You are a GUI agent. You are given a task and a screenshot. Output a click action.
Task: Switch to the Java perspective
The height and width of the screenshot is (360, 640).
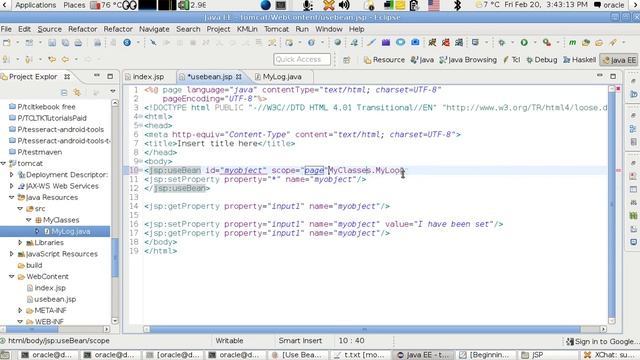click(422, 60)
